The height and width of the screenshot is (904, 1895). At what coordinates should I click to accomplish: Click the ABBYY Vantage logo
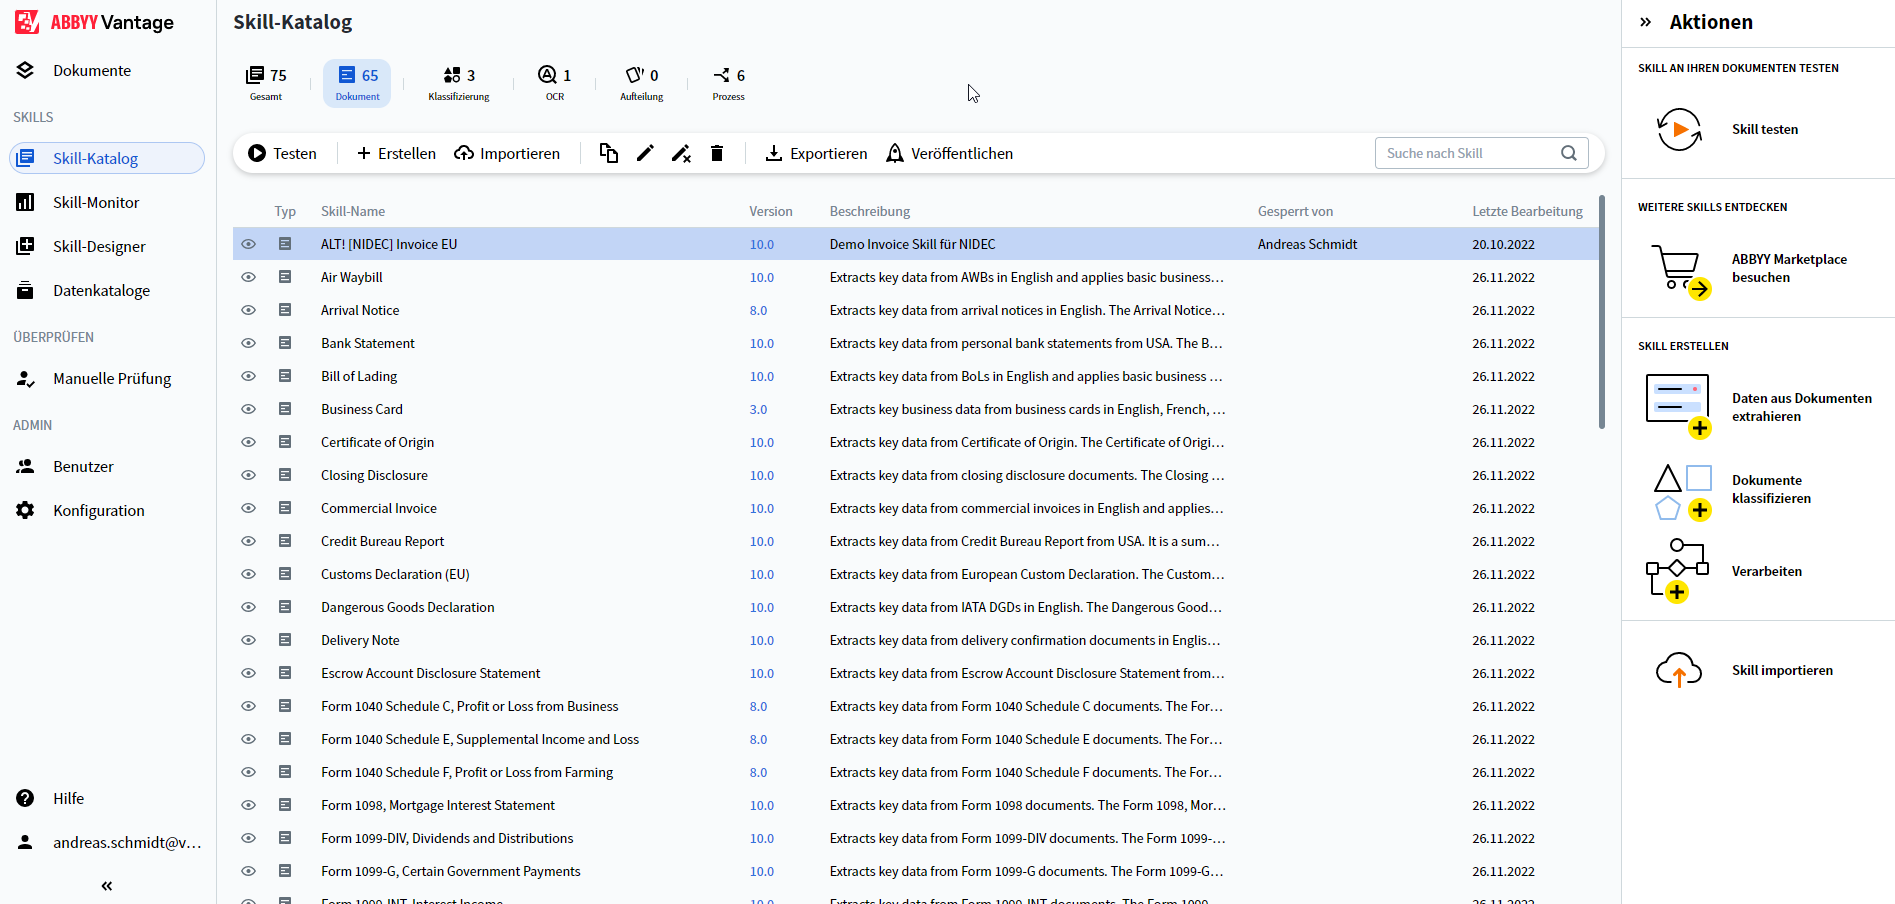[x=94, y=22]
